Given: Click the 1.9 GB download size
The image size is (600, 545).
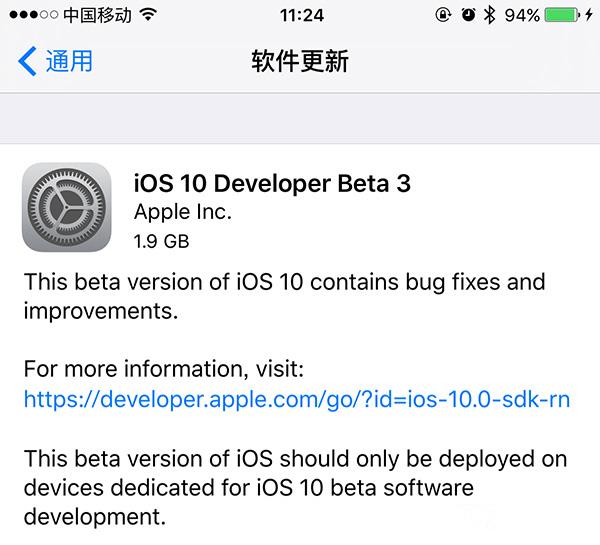Looking at the screenshot, I should coord(161,241).
